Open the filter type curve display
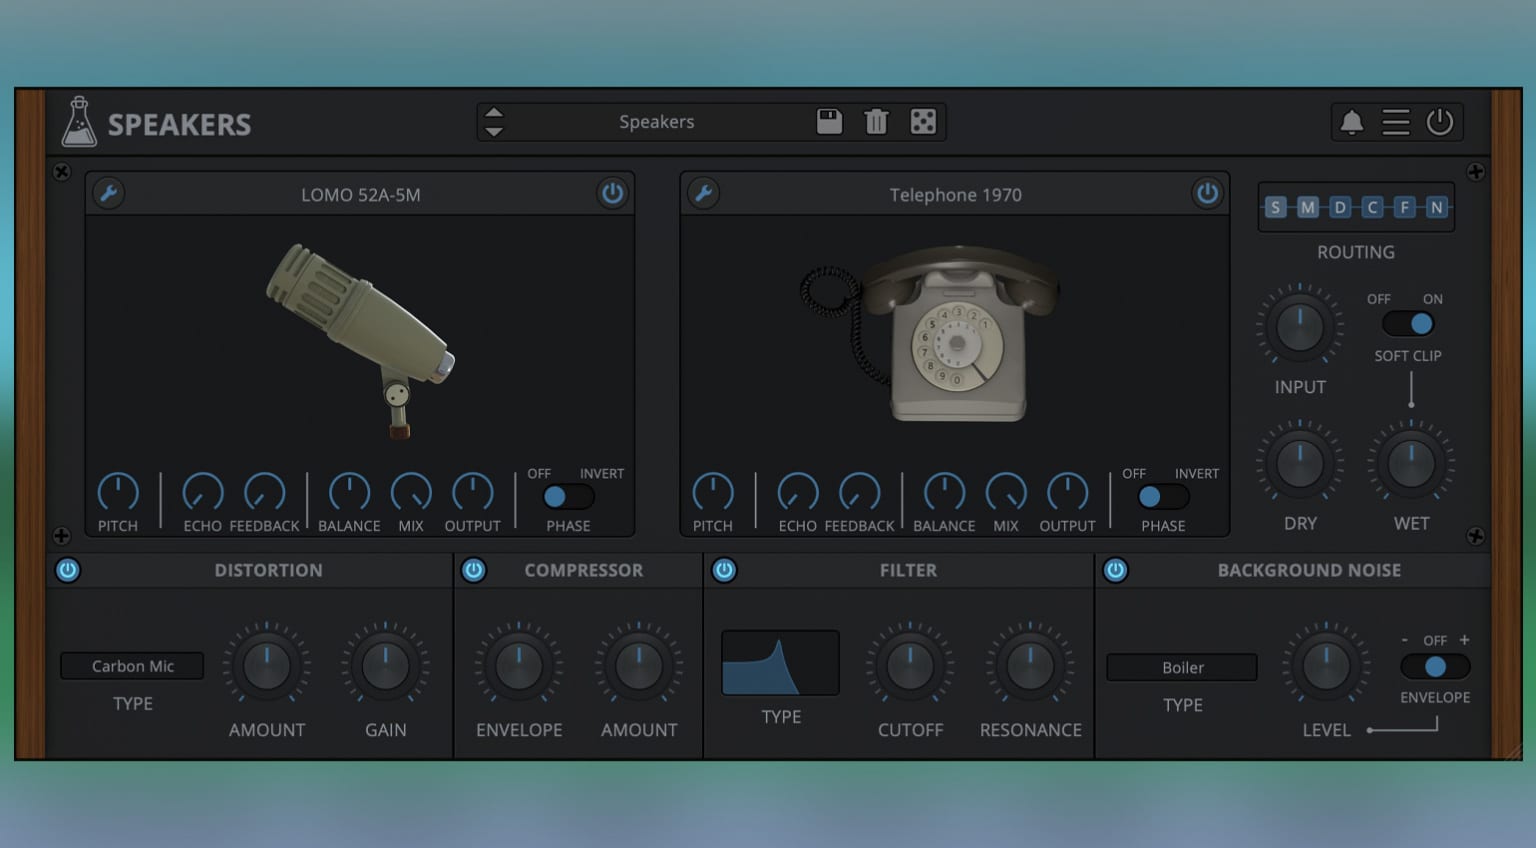This screenshot has width=1536, height=848. [x=780, y=662]
